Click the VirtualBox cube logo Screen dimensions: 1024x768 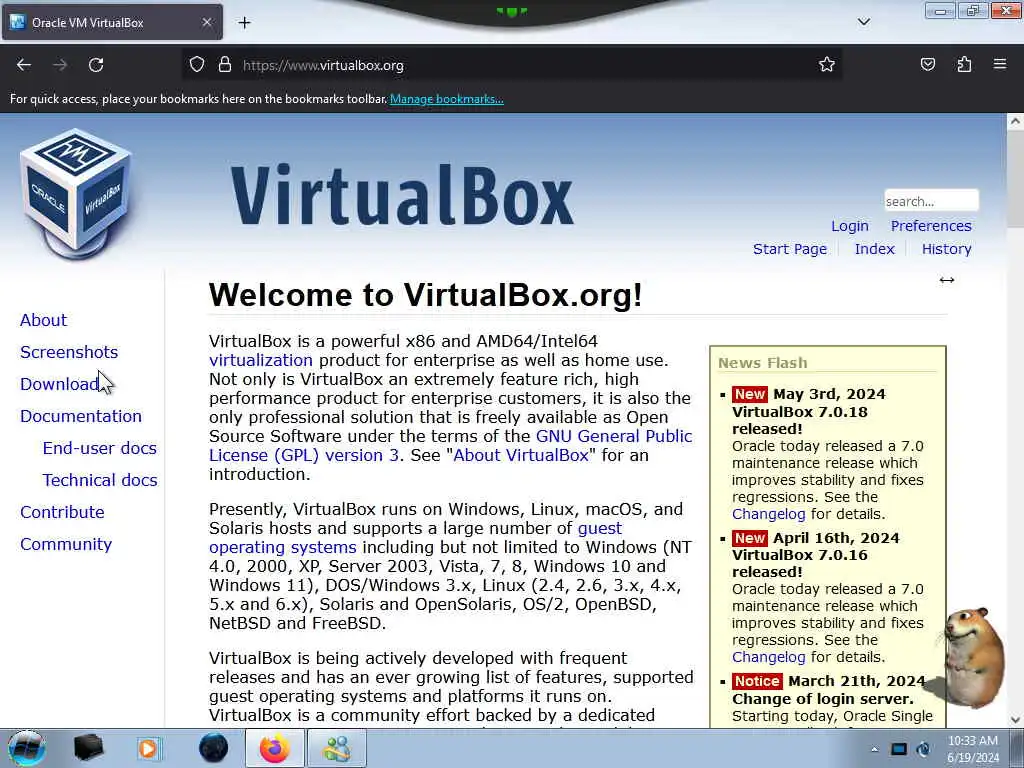point(76,194)
